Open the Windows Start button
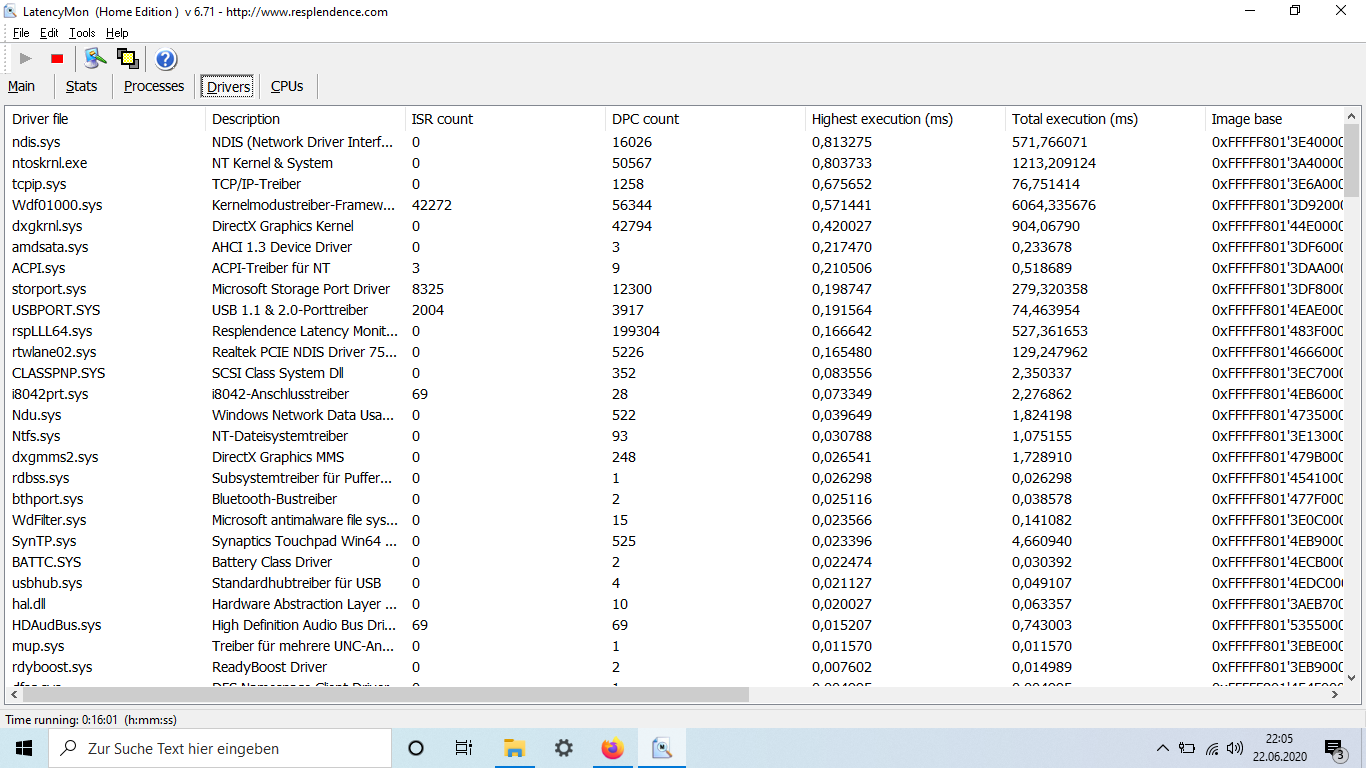Screen dimensions: 1366x768 24,748
